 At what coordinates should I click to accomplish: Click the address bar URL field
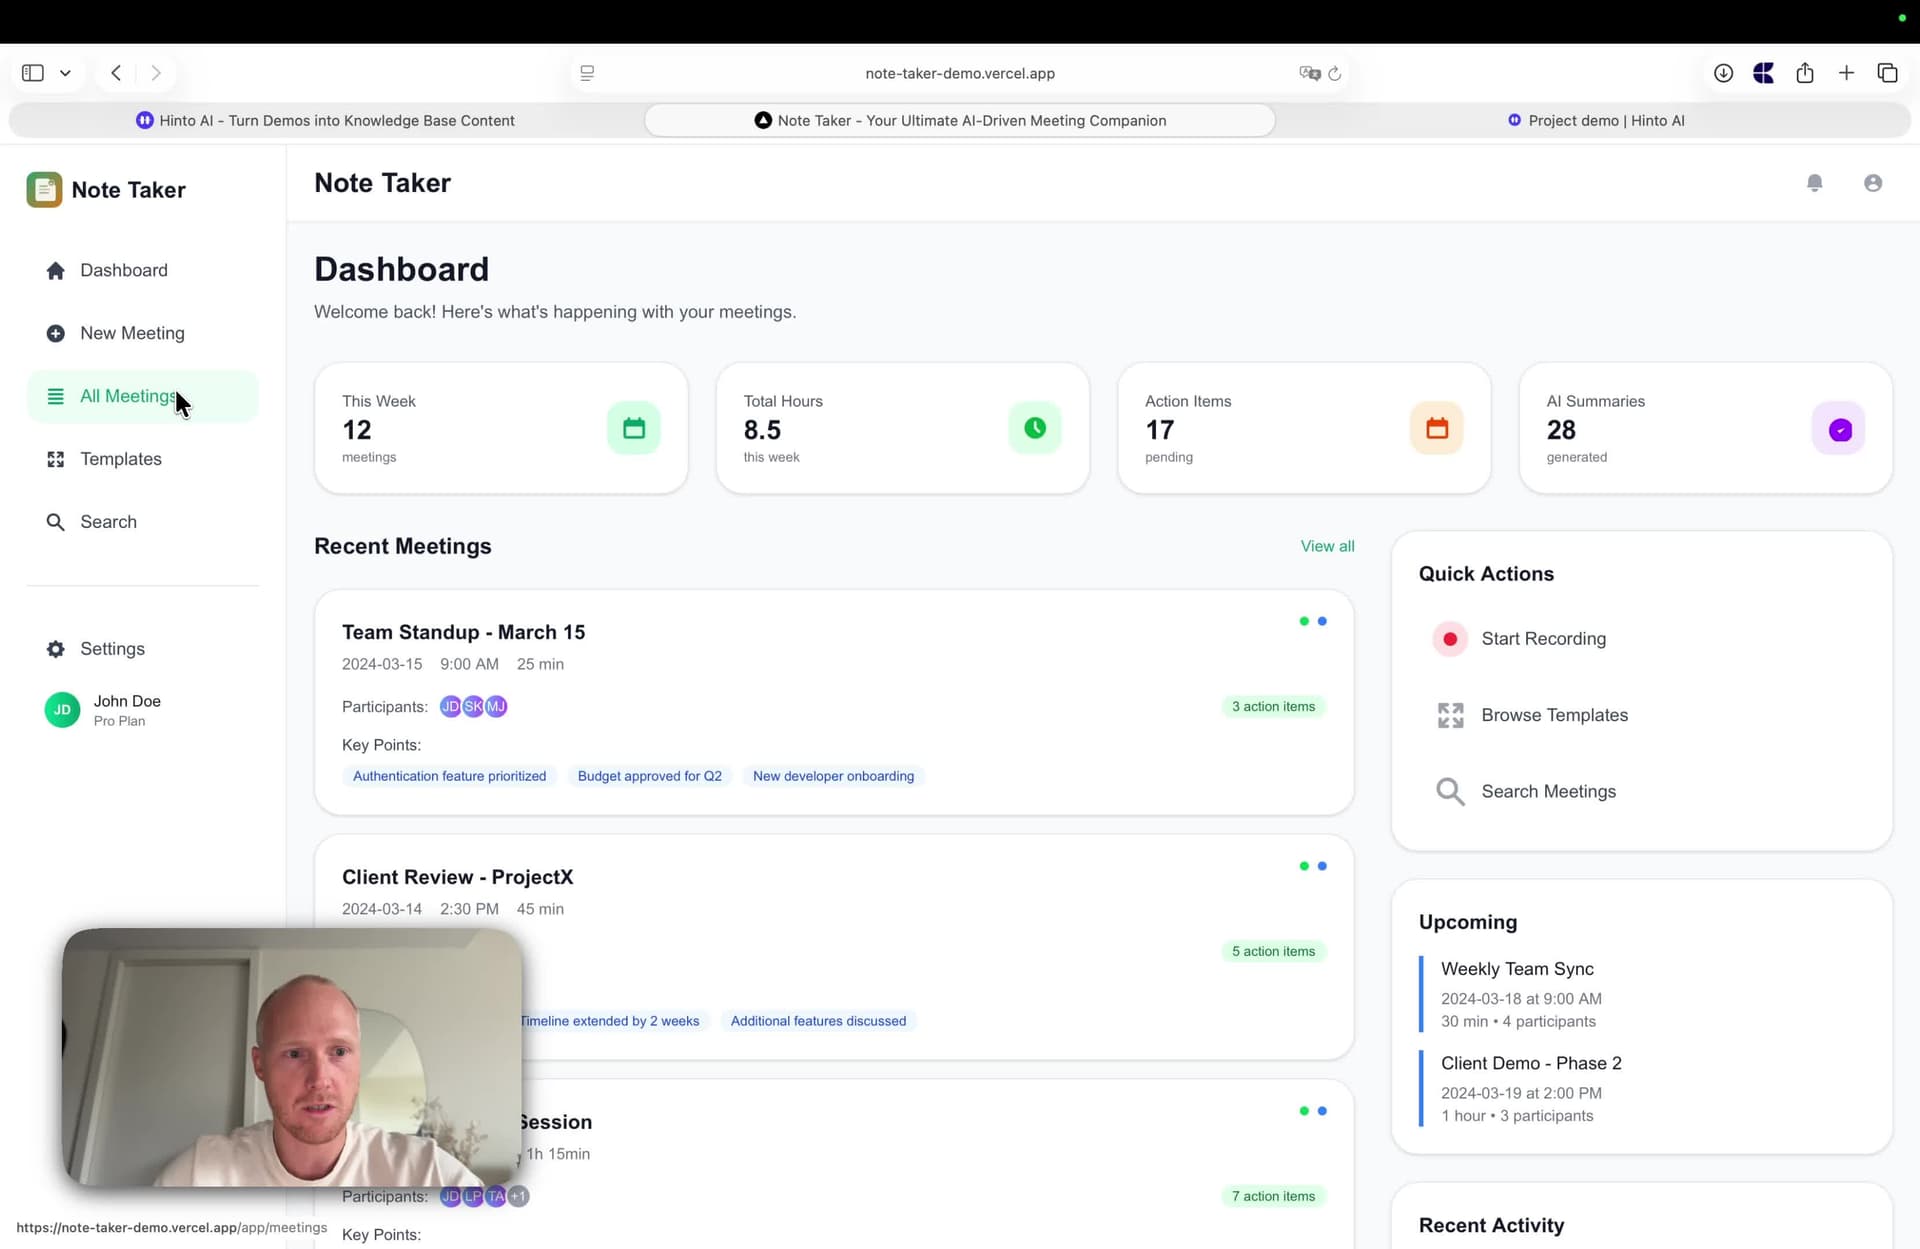[x=959, y=73]
